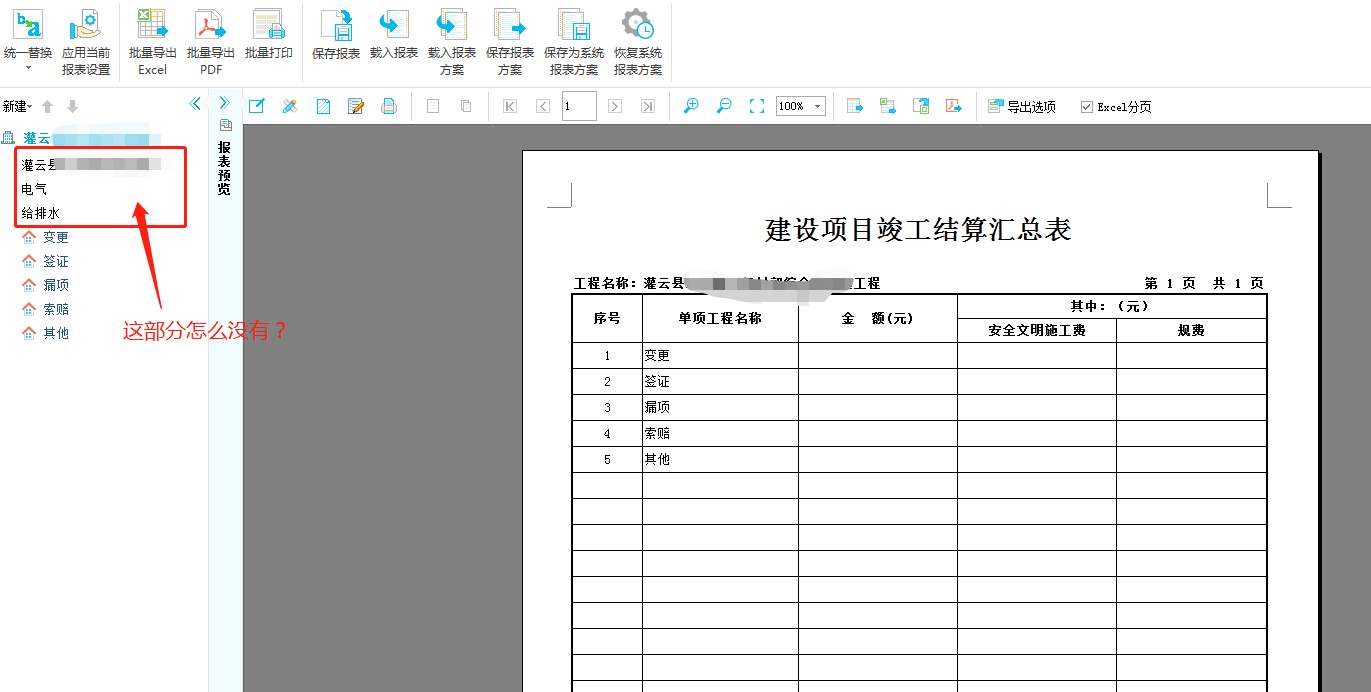The image size is (1371, 692).
Task: Click the print icon in preview toolbar
Action: 389,106
